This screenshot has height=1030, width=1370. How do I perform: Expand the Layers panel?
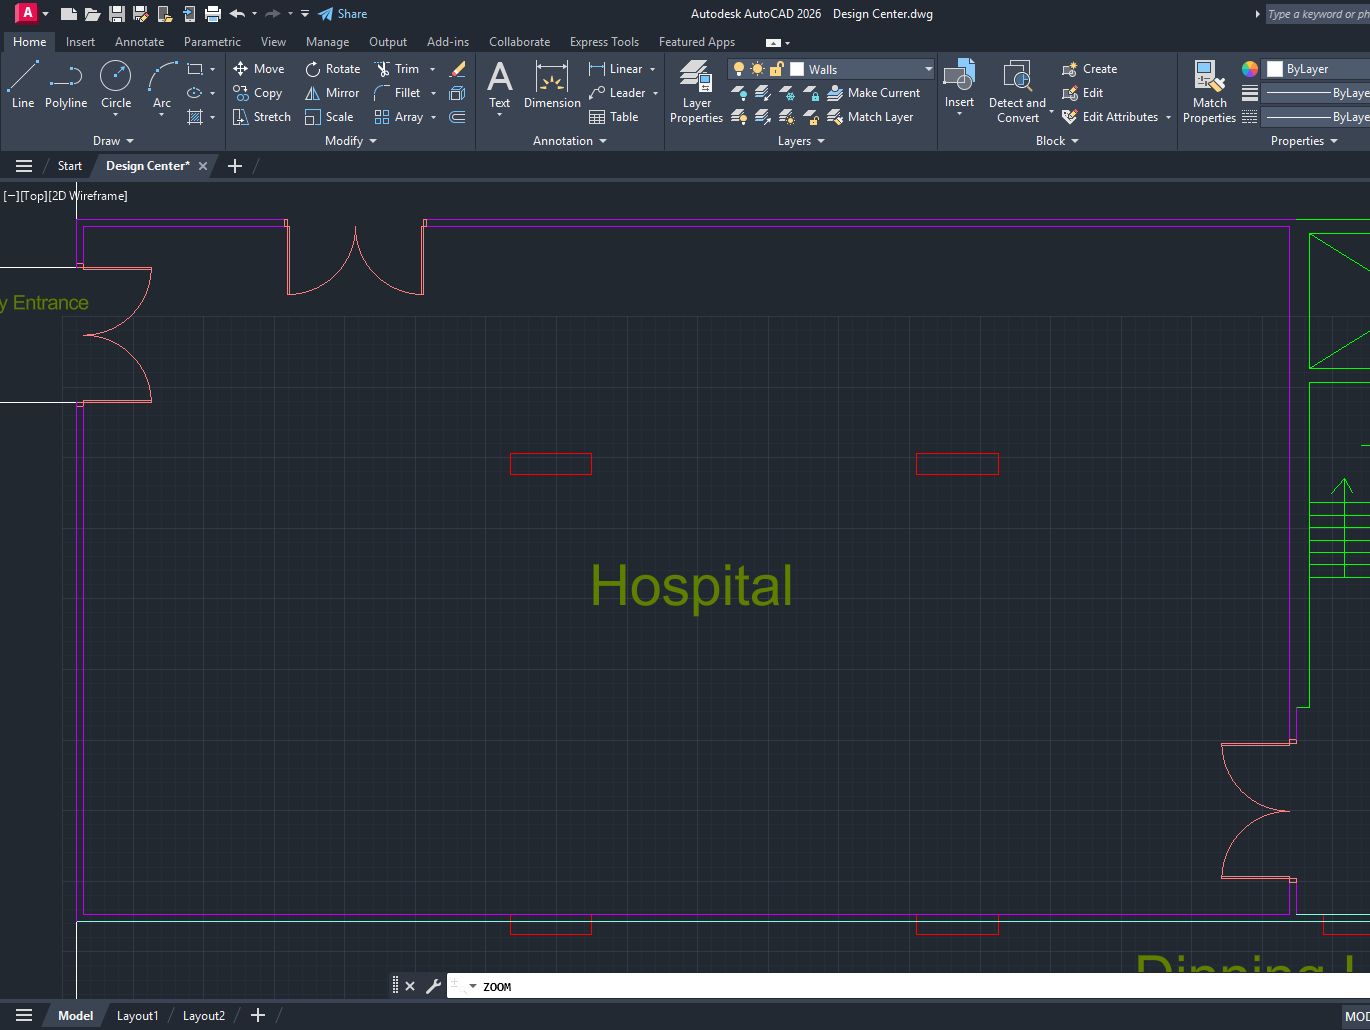[801, 141]
